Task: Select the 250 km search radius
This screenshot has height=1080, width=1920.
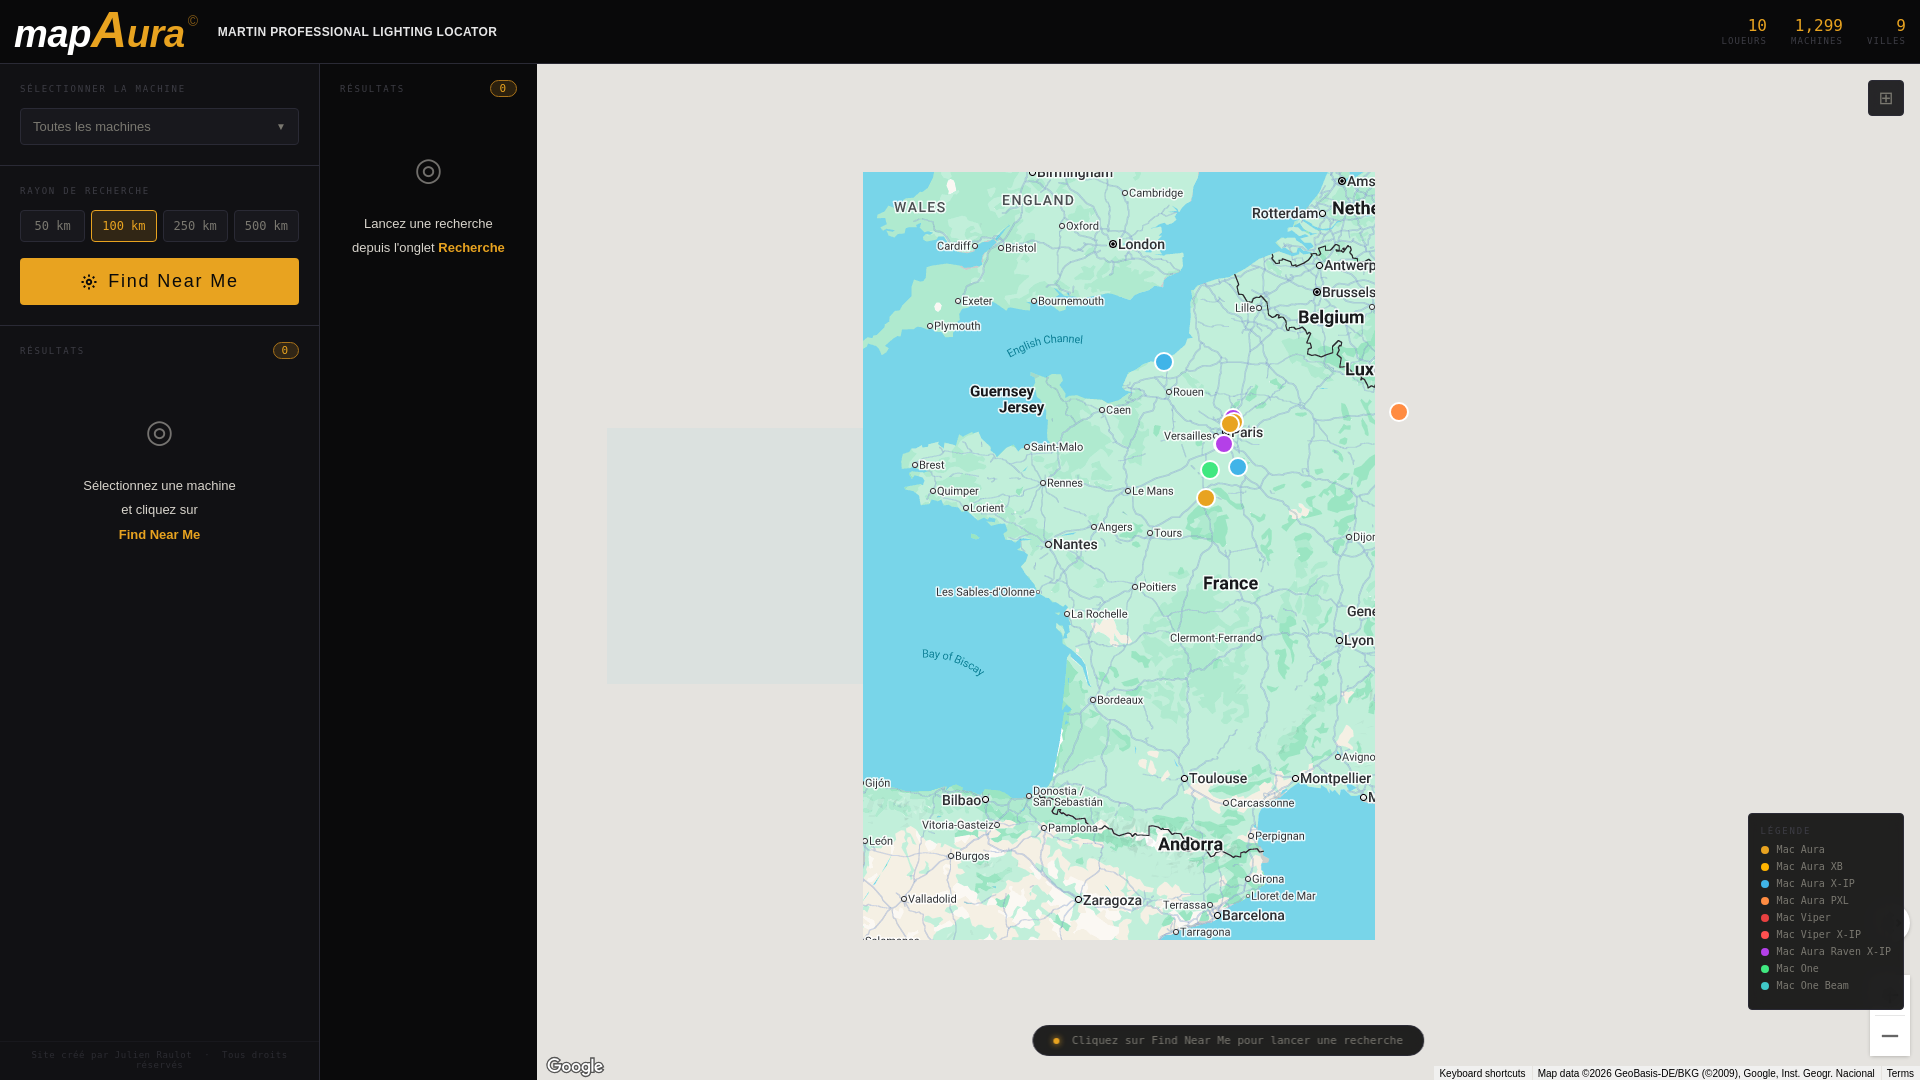Action: tap(195, 226)
